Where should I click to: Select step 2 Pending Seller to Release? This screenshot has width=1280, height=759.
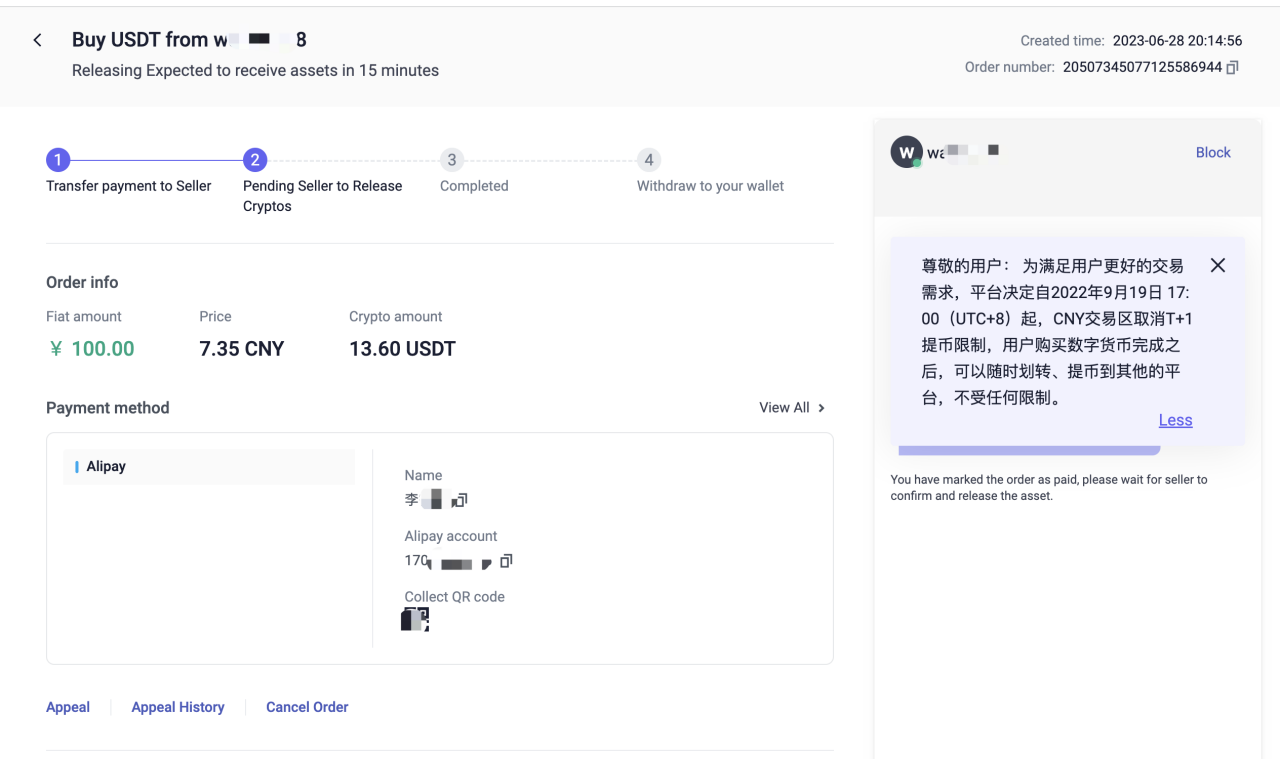[255, 160]
